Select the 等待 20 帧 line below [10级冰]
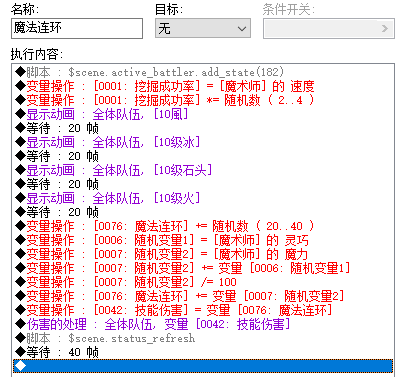Viewport: 396px width, 377px height. coord(203,156)
